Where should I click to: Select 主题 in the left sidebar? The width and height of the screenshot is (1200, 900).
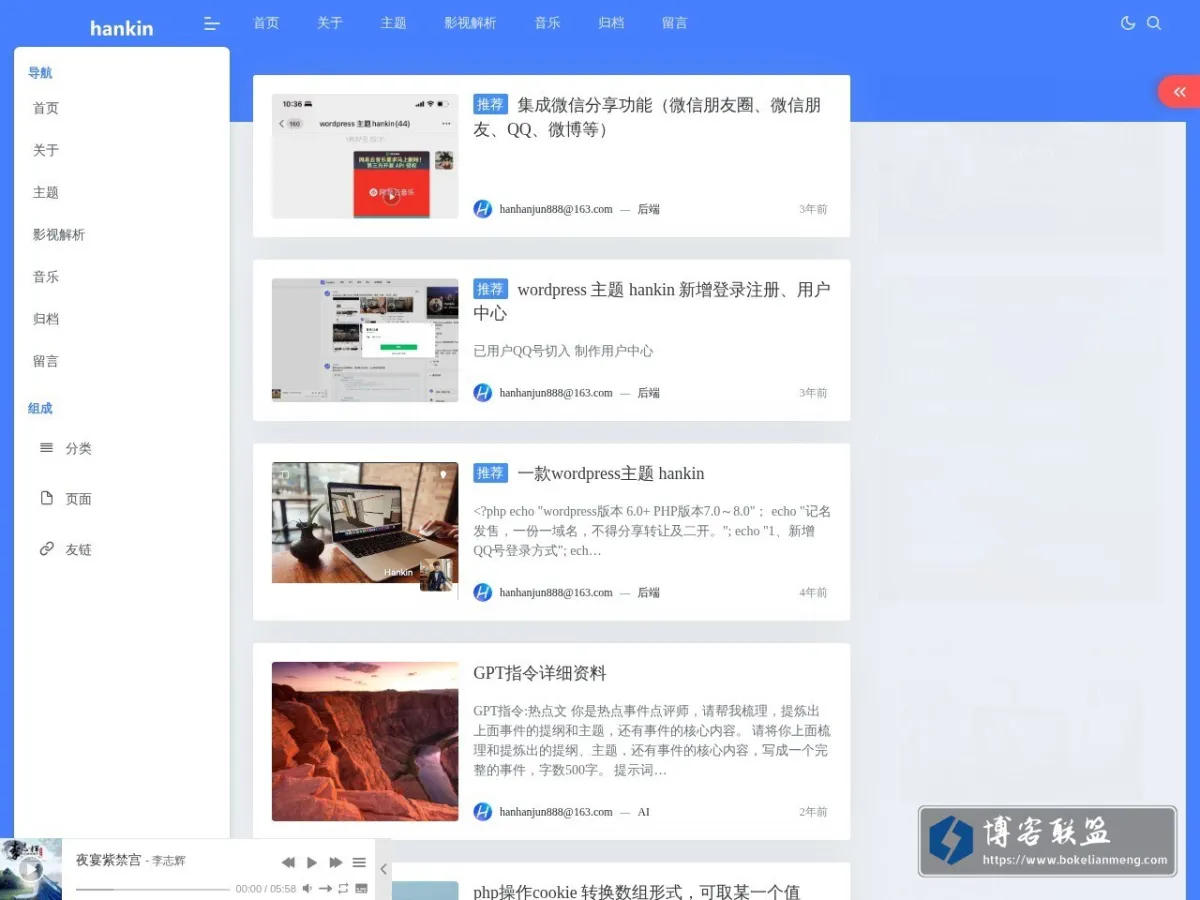[46, 192]
